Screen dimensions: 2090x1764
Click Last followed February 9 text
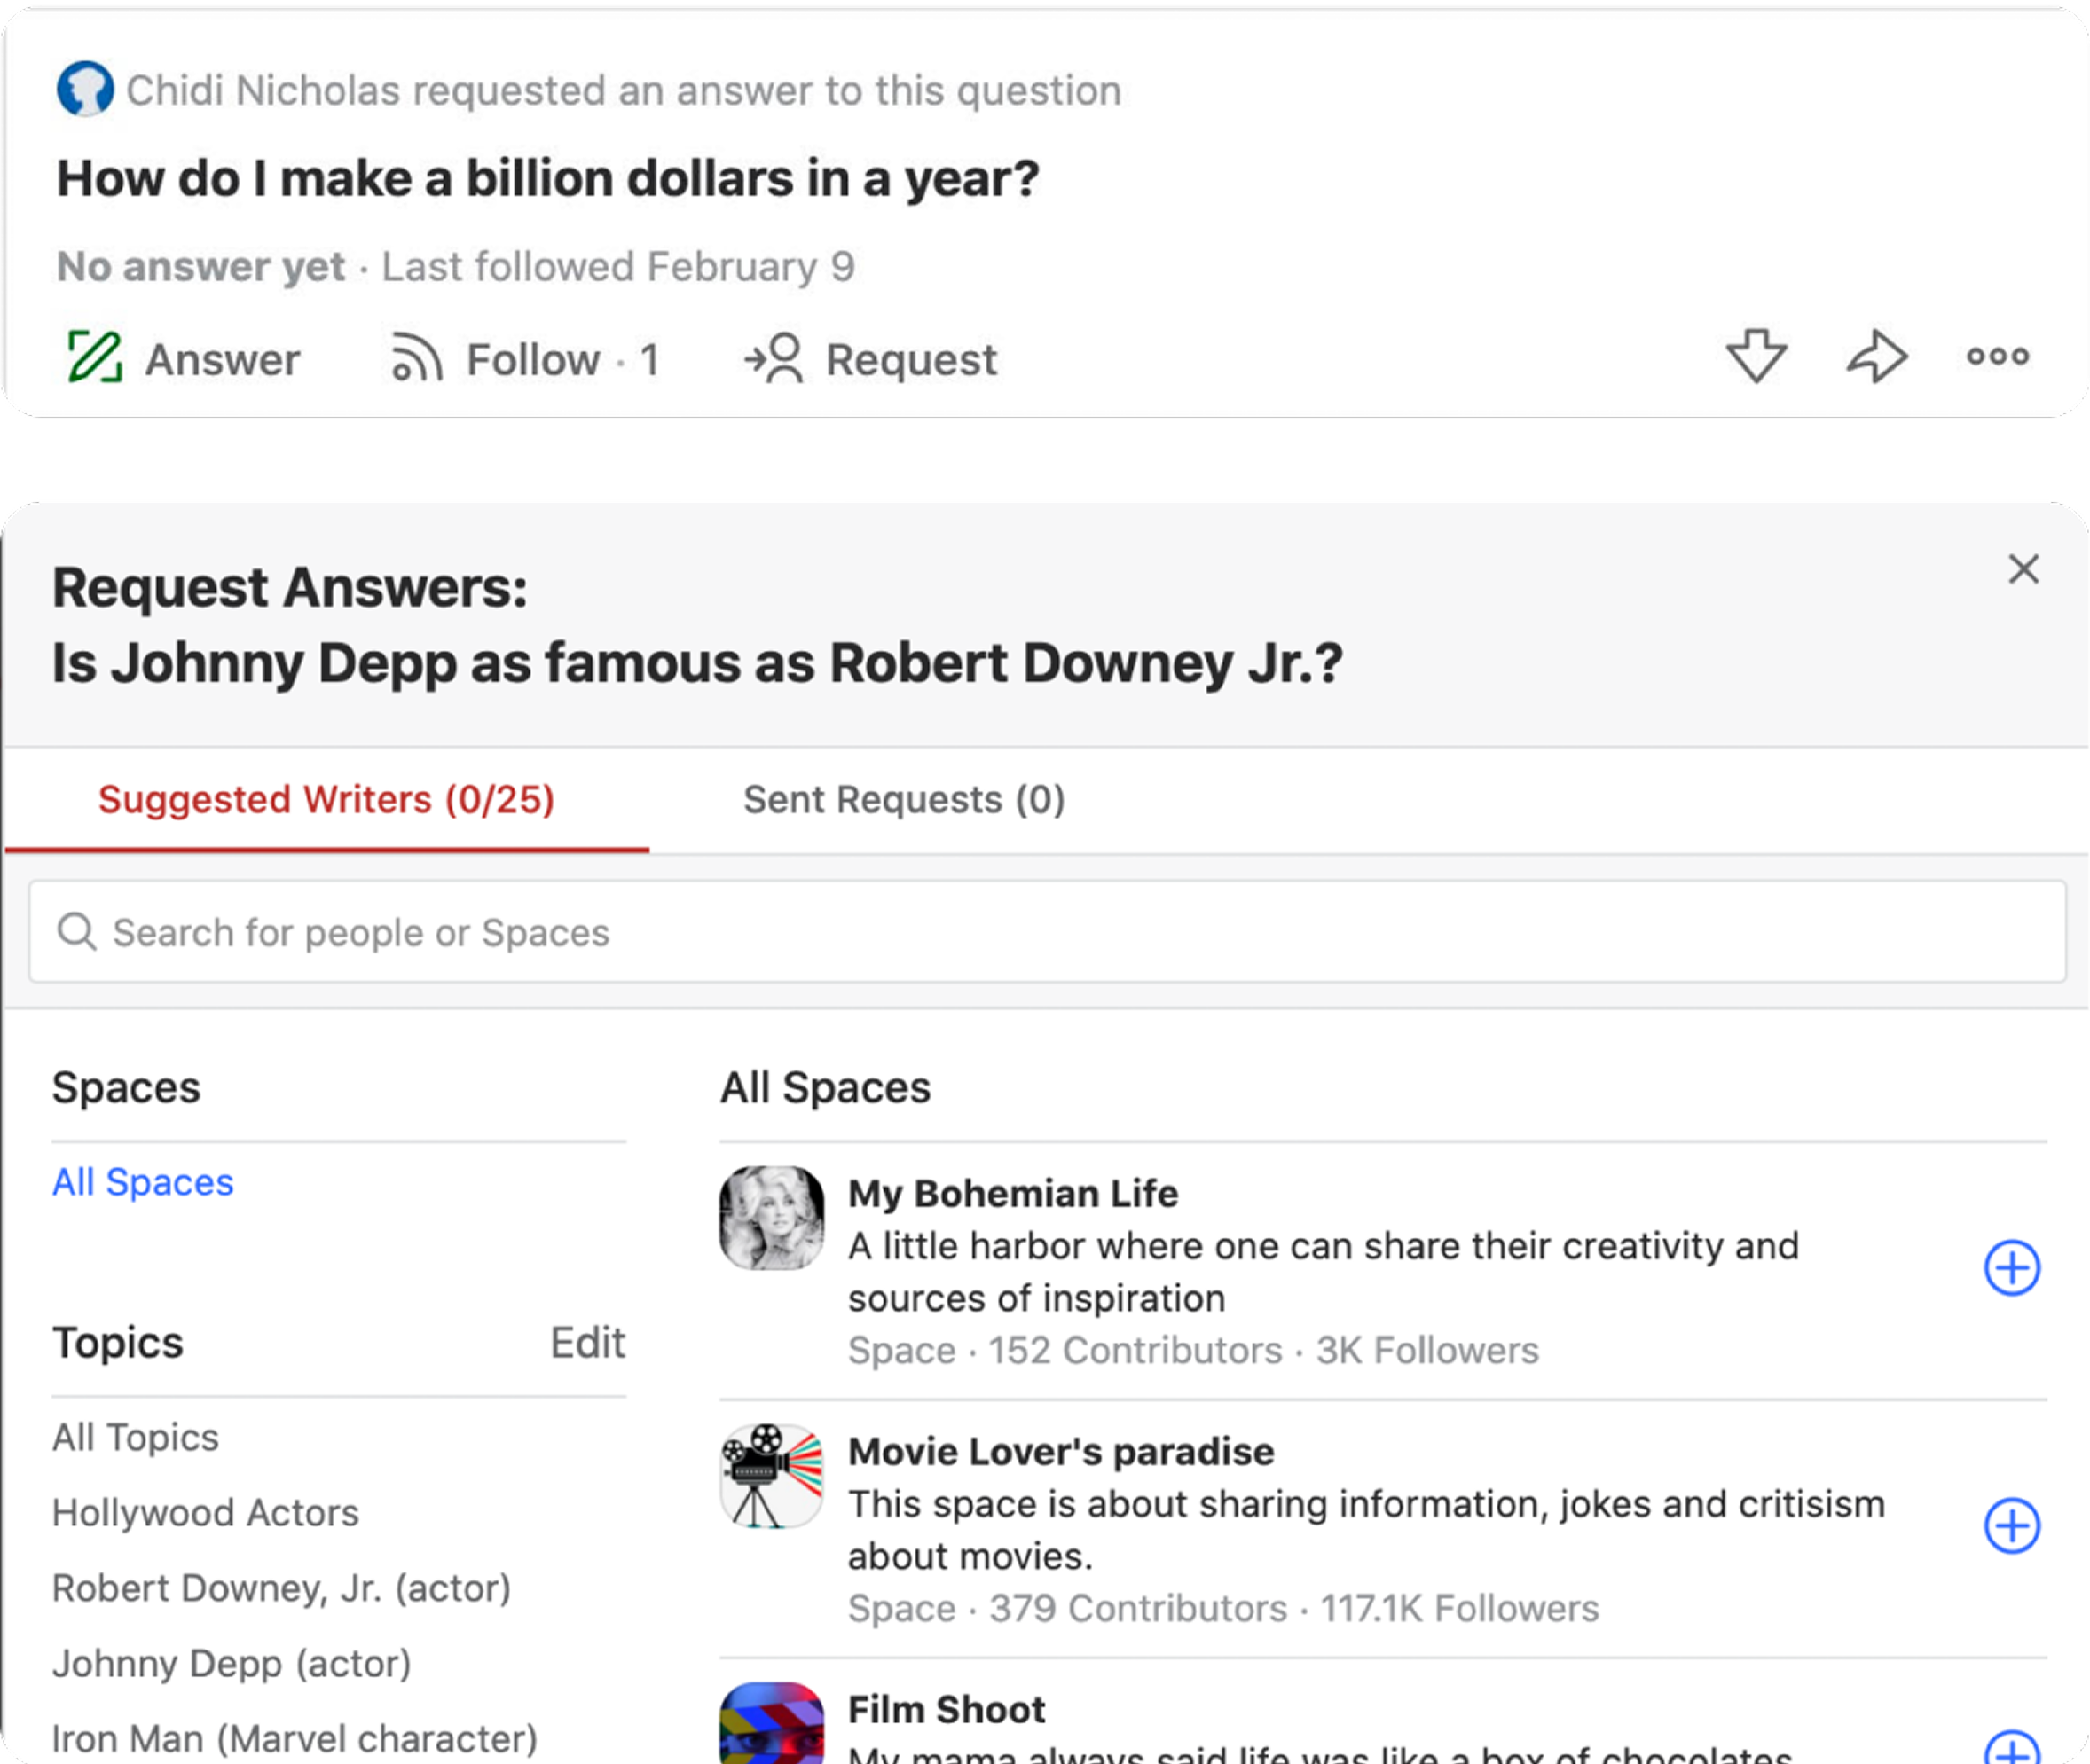[618, 266]
